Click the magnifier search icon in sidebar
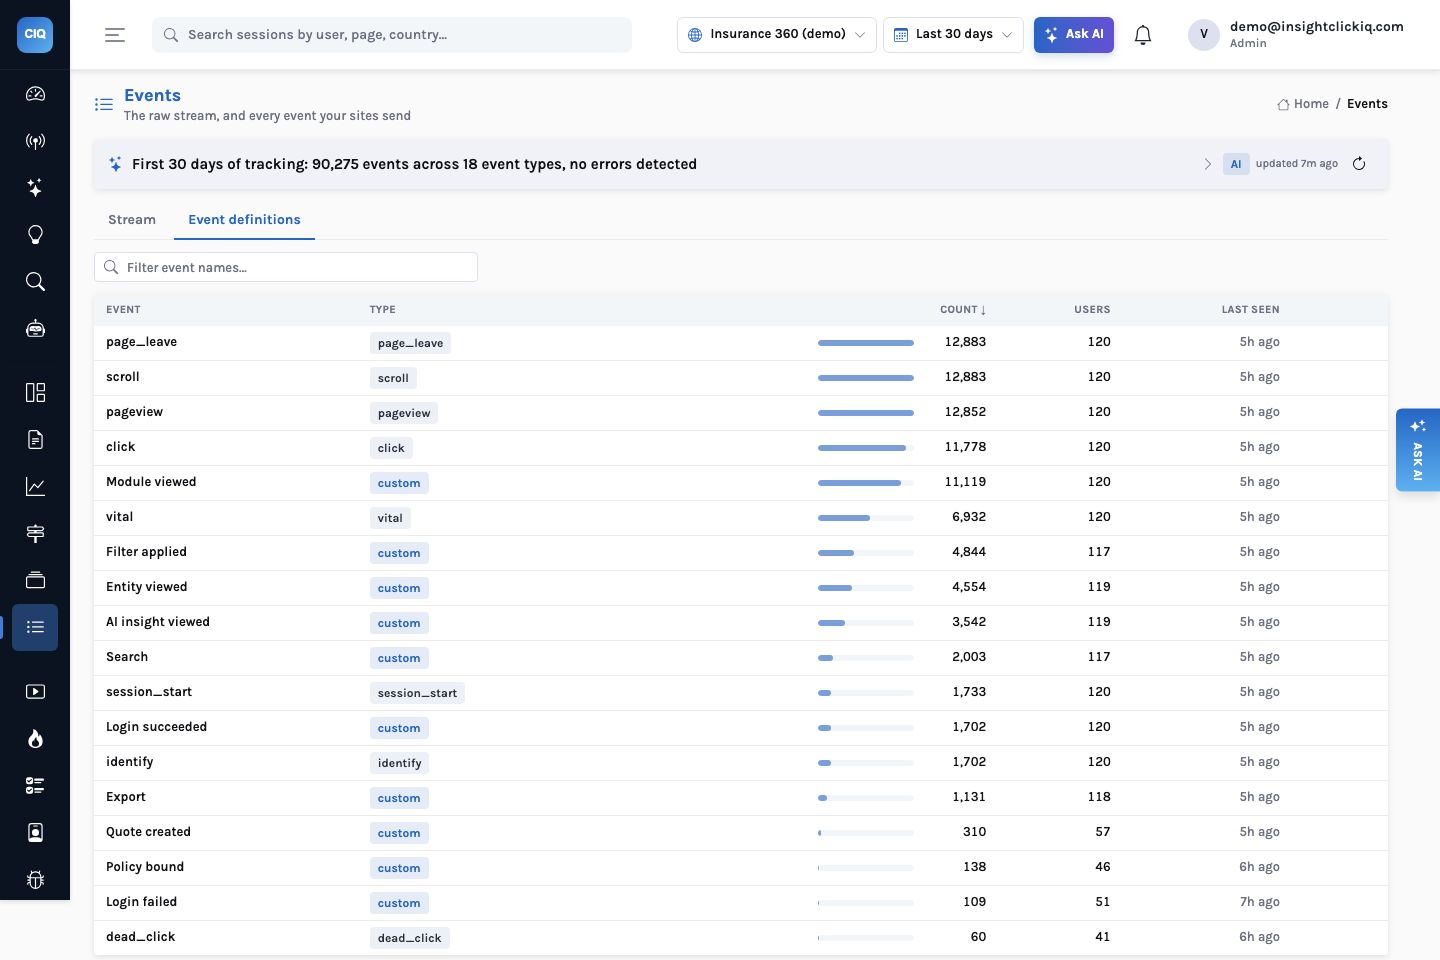1440x960 pixels. (35, 282)
